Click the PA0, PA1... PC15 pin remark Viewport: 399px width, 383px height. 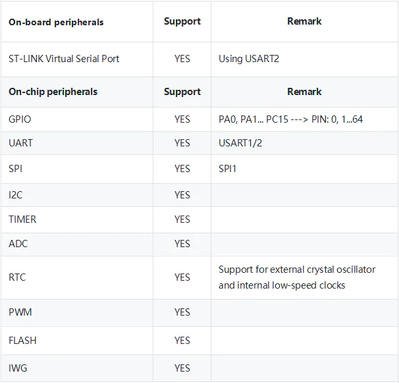click(x=291, y=119)
